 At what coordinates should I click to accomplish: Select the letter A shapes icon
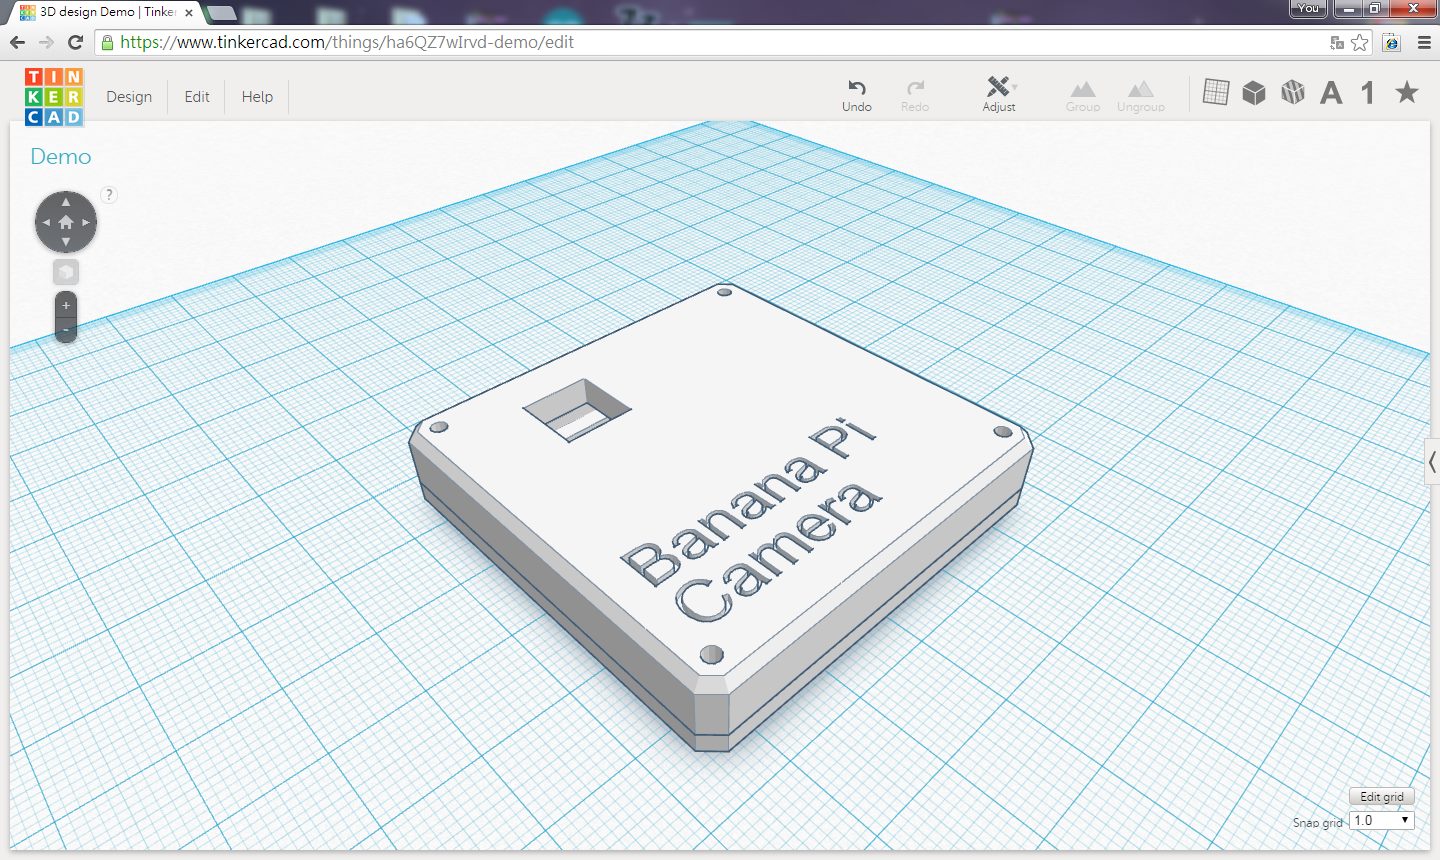click(1331, 93)
